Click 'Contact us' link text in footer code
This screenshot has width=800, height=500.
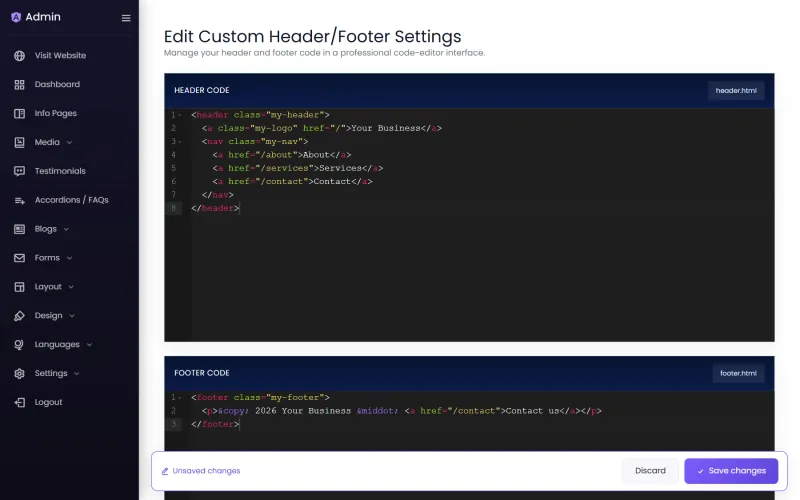(x=532, y=411)
